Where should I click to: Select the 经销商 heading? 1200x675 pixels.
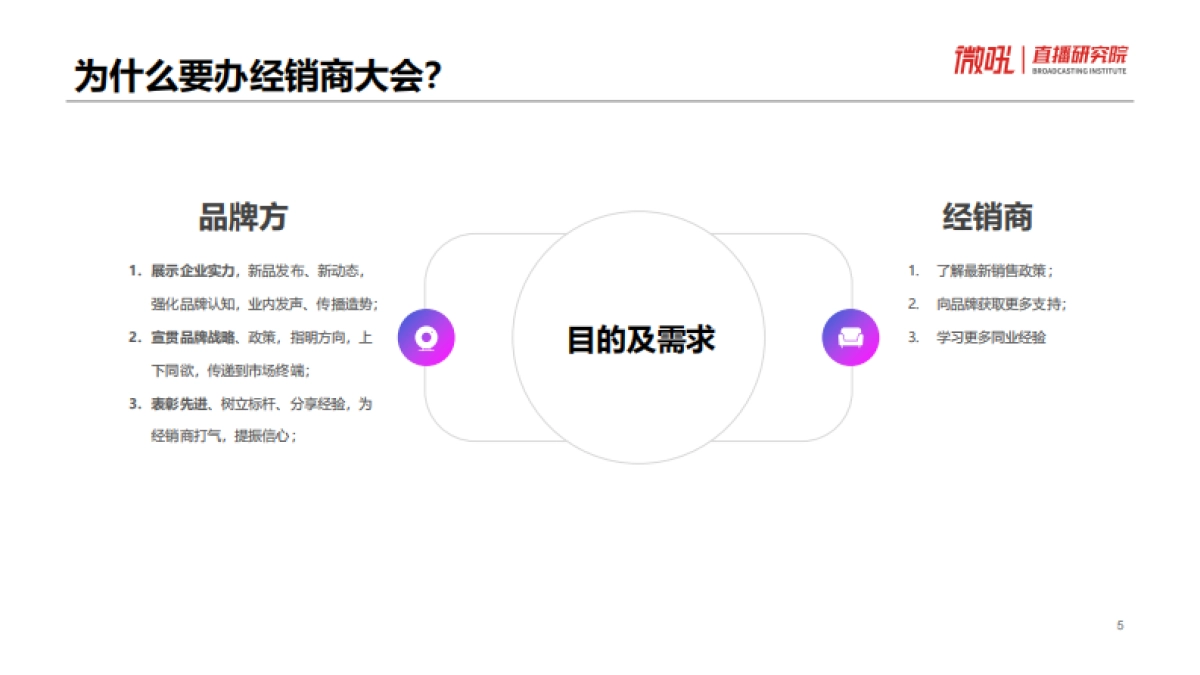coord(989,213)
